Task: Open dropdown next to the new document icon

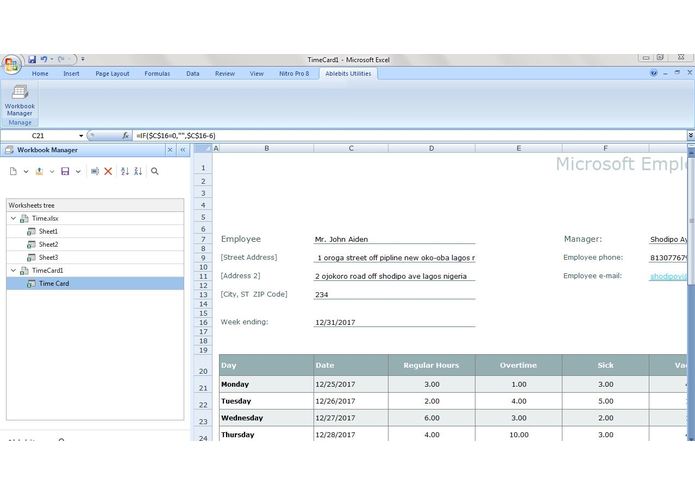Action: [26, 171]
